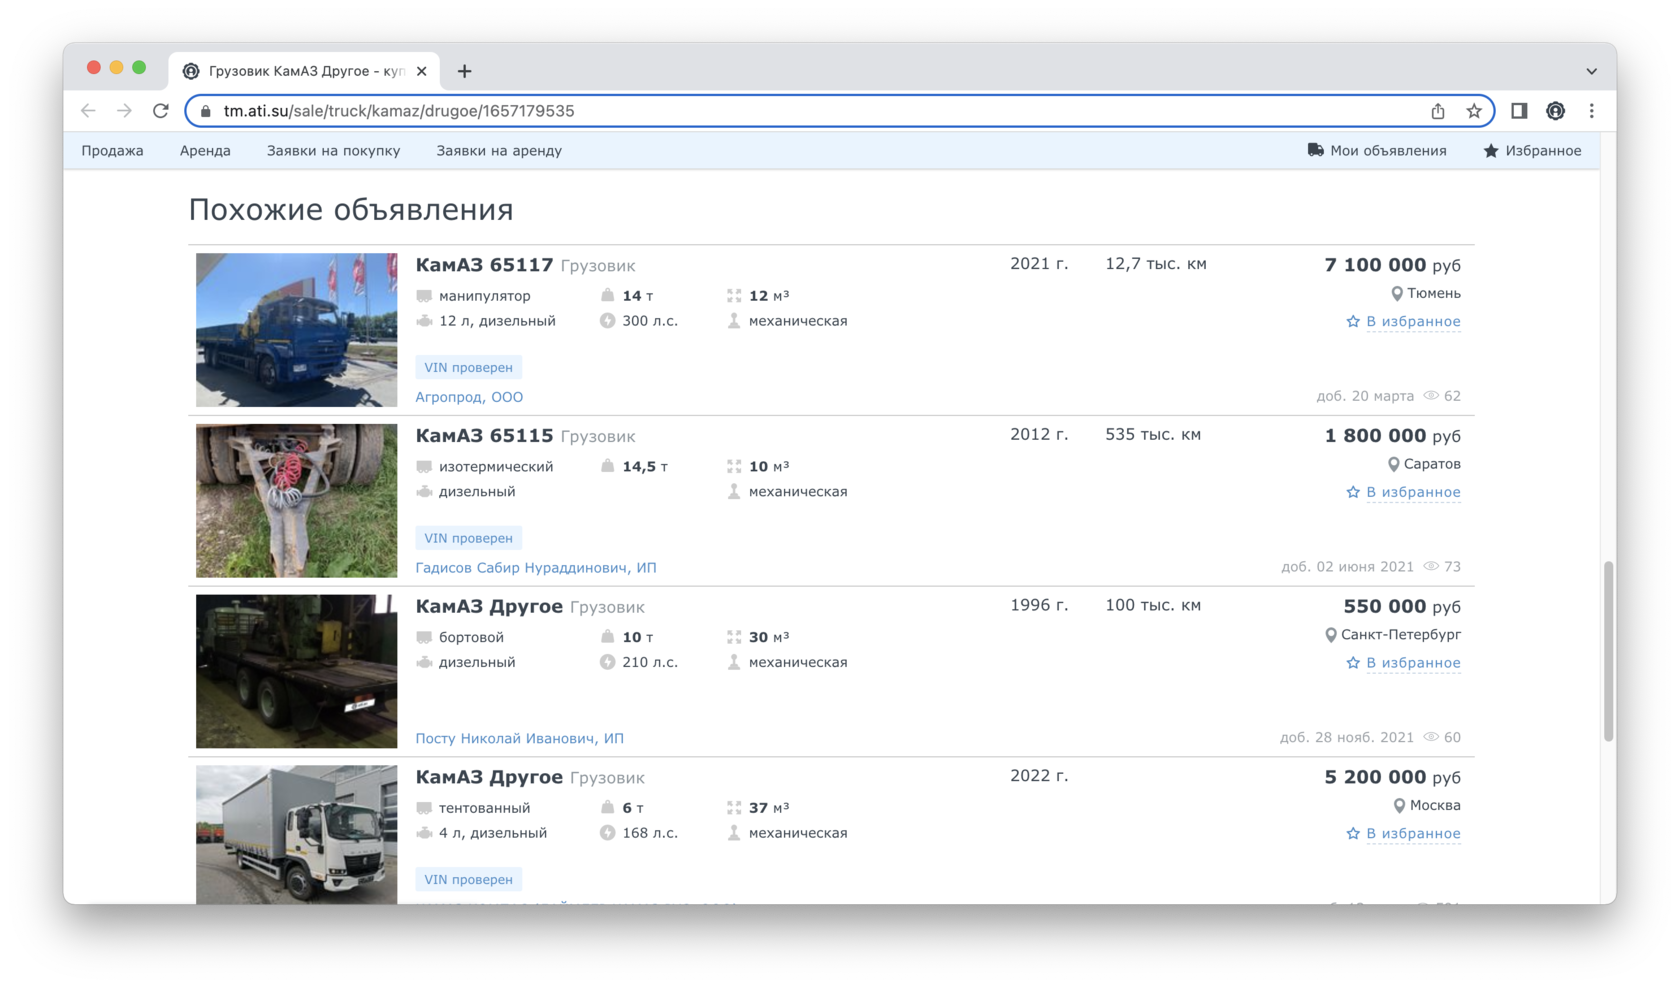This screenshot has width=1680, height=988.
Task: Click the views eye icon showing 62
Action: pos(1431,396)
